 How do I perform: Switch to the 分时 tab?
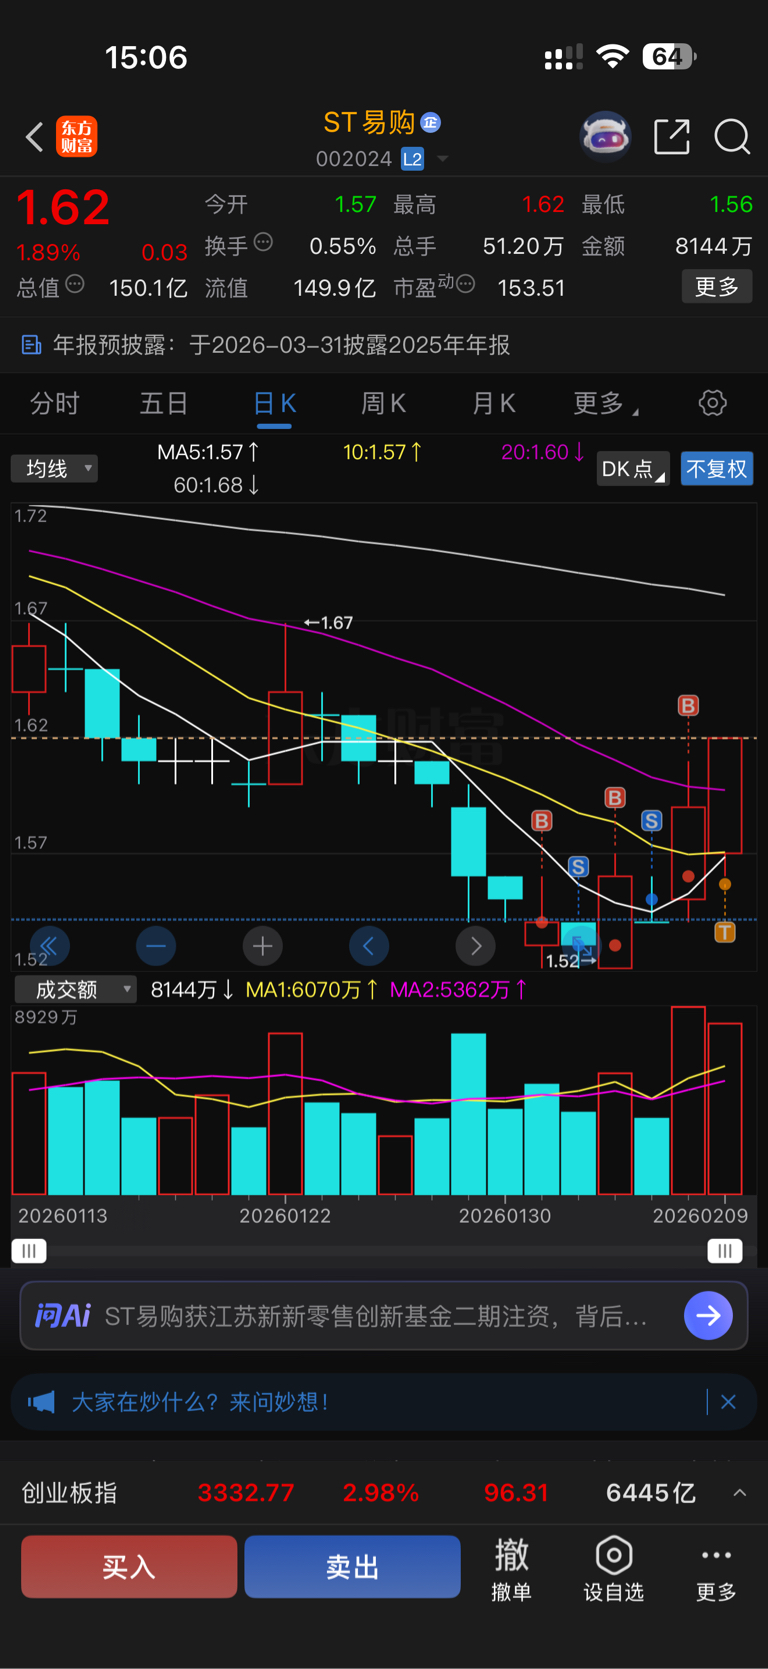[x=55, y=403]
